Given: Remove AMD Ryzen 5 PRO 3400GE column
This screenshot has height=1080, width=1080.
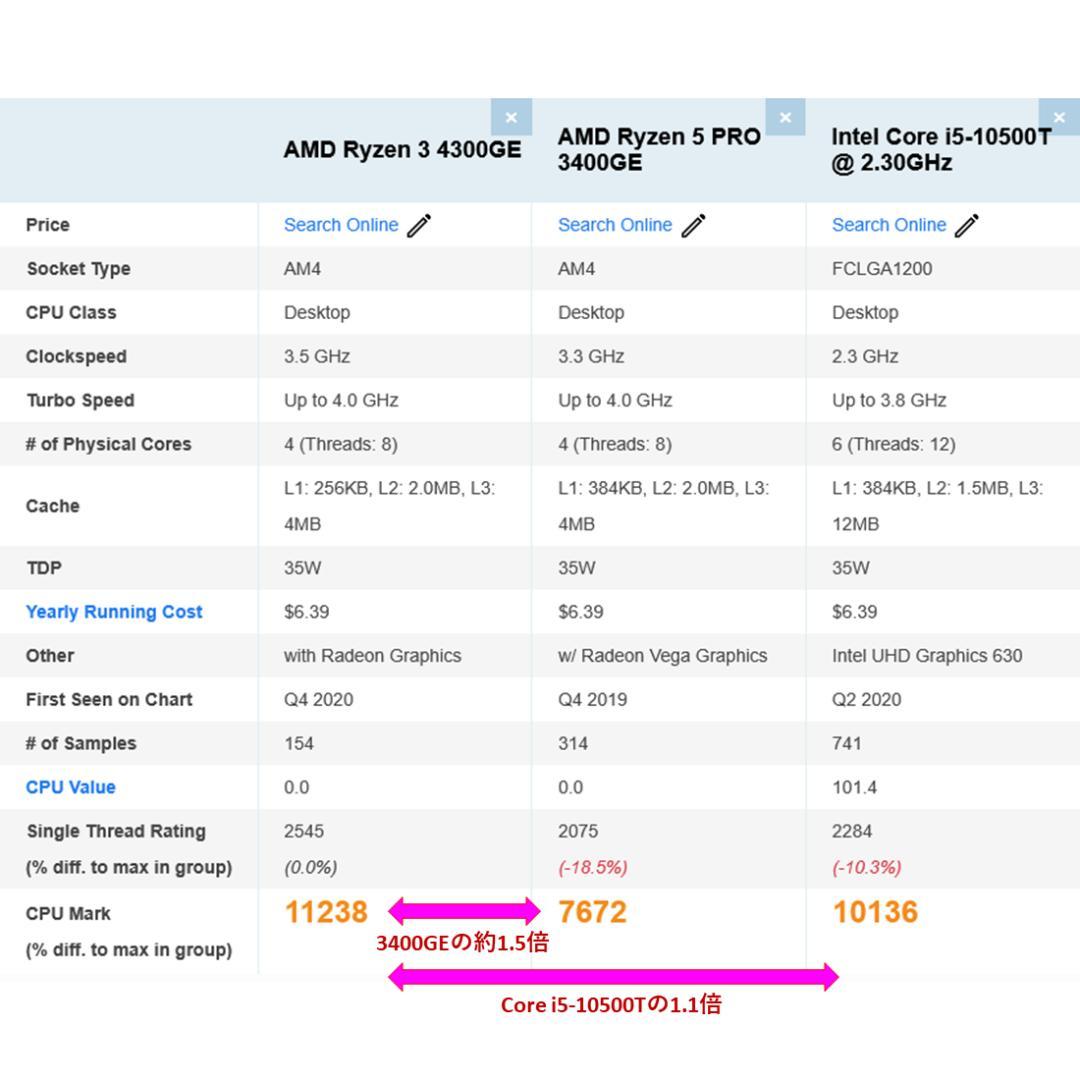Looking at the screenshot, I should pos(785,118).
